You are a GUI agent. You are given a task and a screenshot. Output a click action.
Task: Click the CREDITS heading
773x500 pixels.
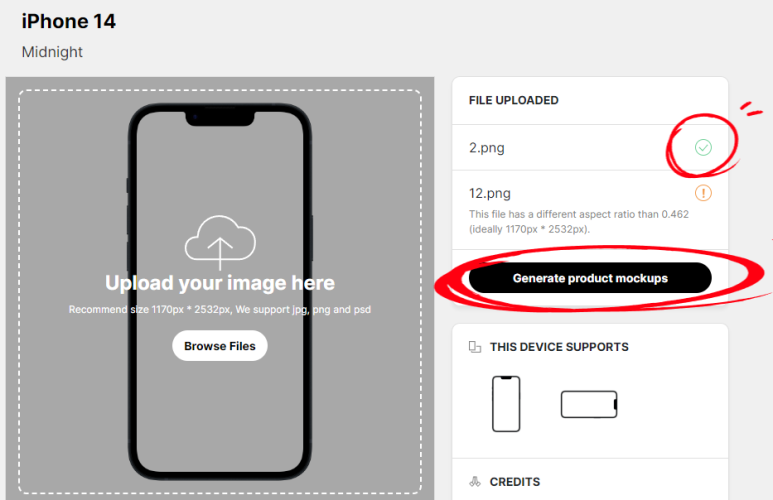pyautogui.click(x=515, y=482)
